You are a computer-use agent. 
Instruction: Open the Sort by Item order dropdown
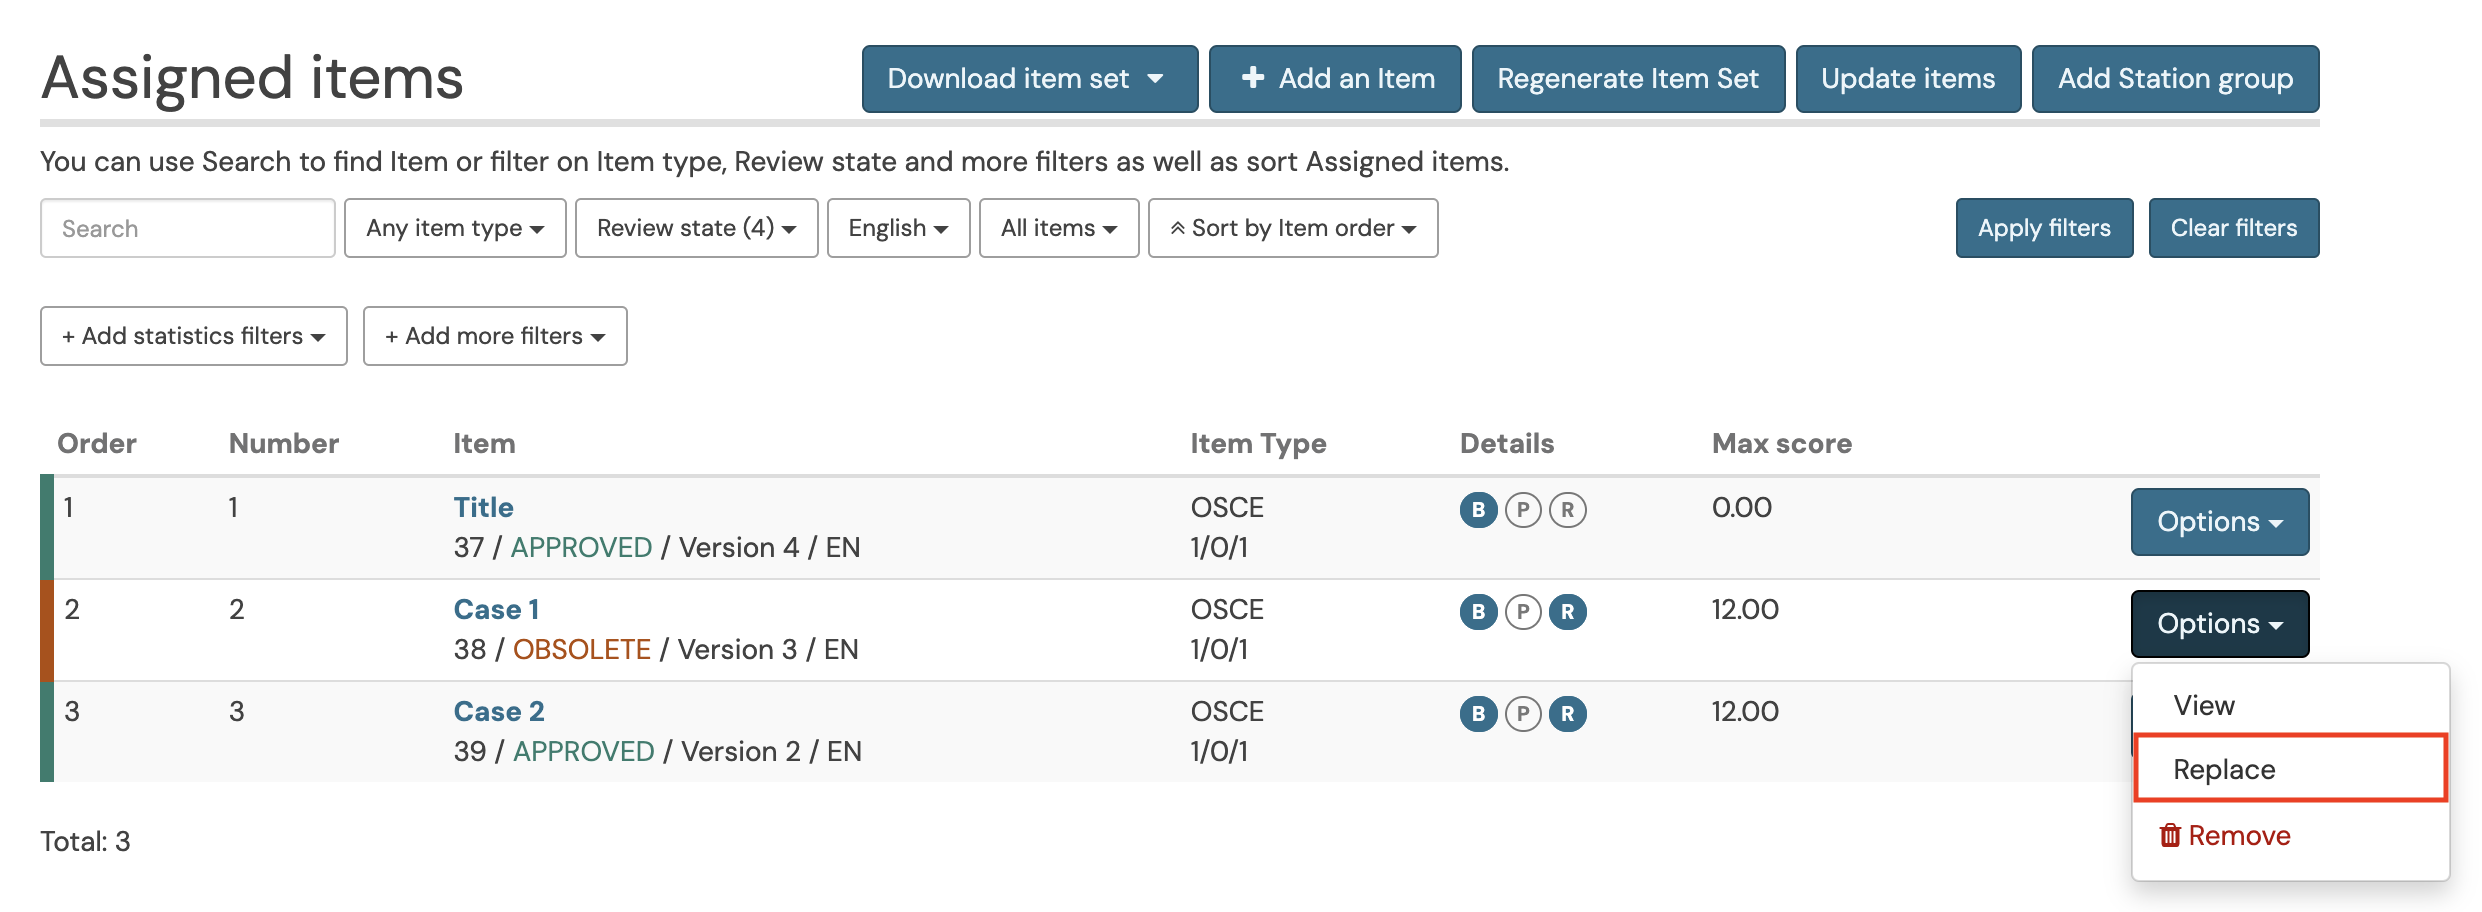[1292, 228]
